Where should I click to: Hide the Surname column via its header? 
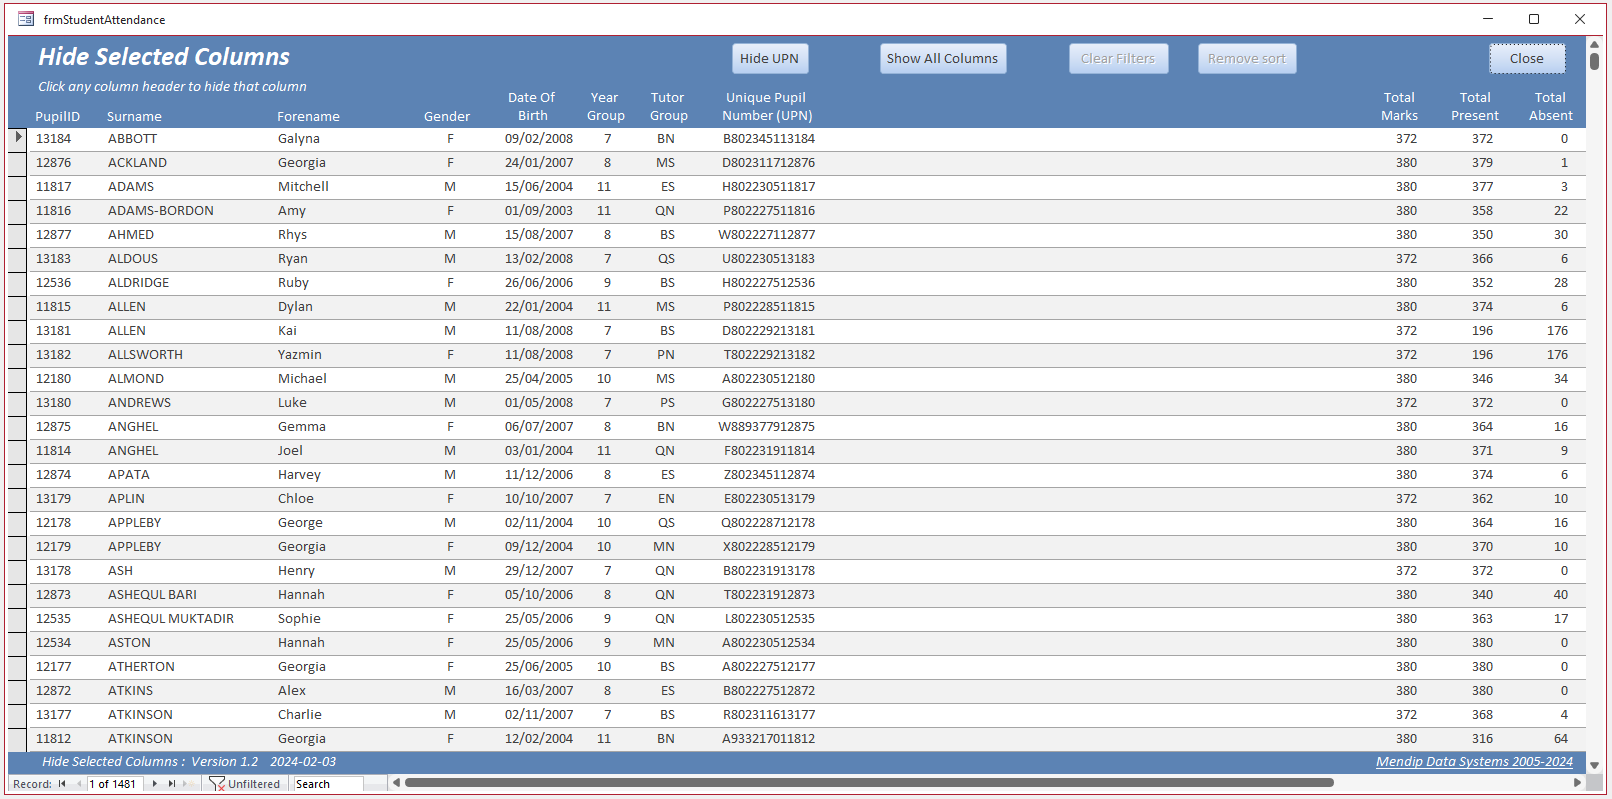[x=134, y=116]
